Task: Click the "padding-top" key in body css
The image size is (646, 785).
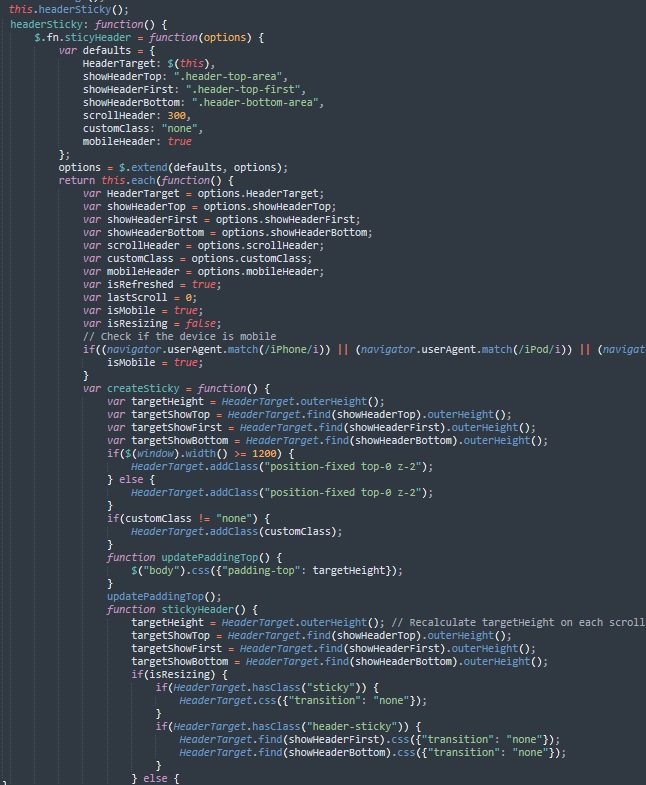Action: (261, 571)
